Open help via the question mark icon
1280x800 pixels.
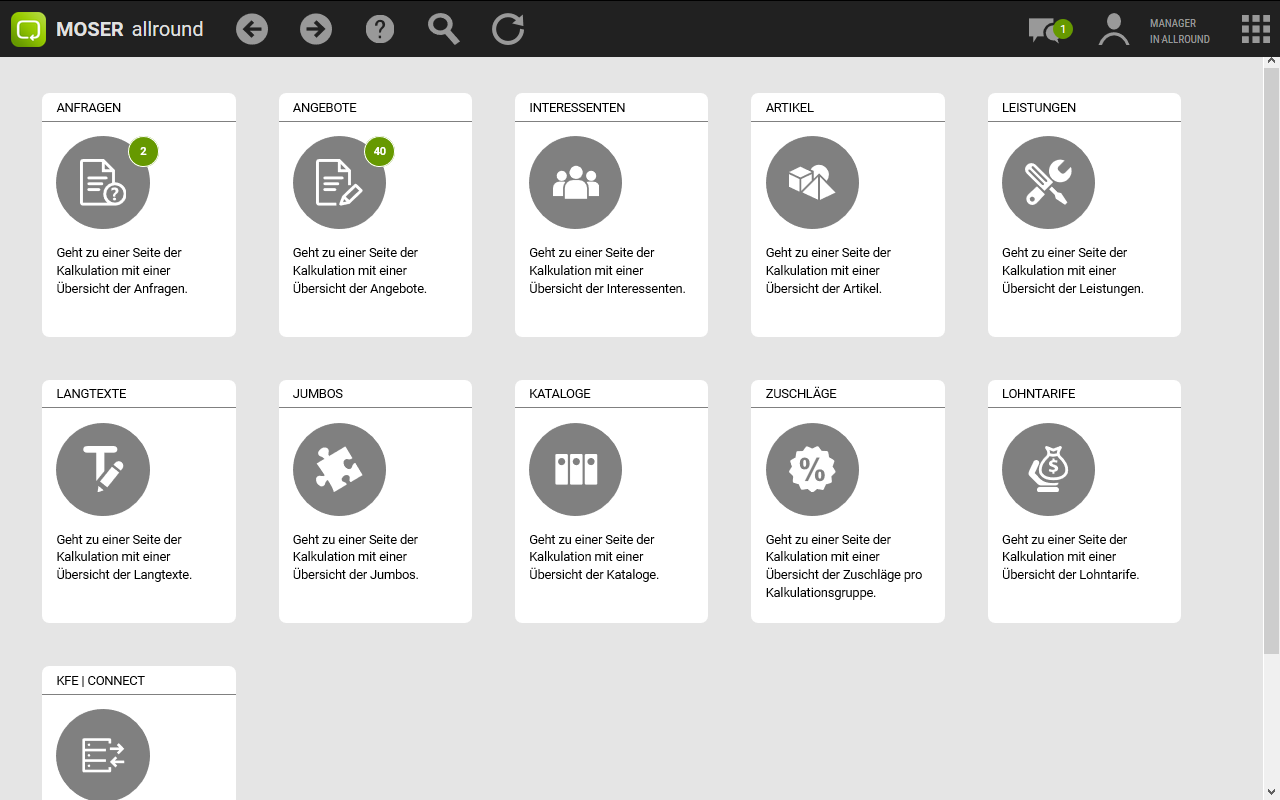click(x=380, y=29)
